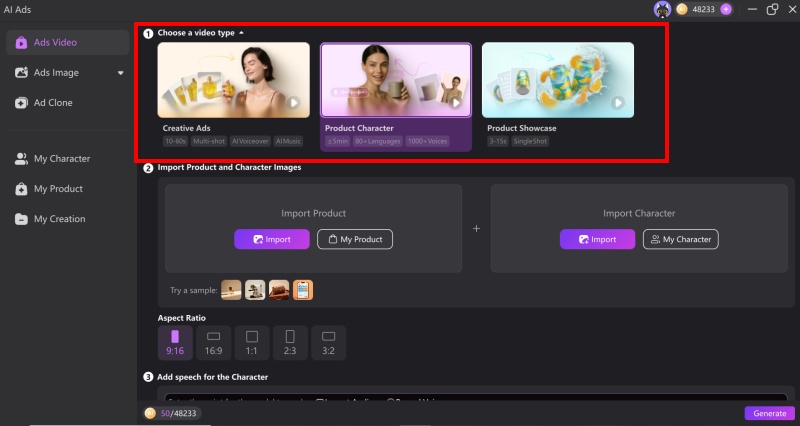
Task: Click the AI Music tag
Action: click(288, 141)
